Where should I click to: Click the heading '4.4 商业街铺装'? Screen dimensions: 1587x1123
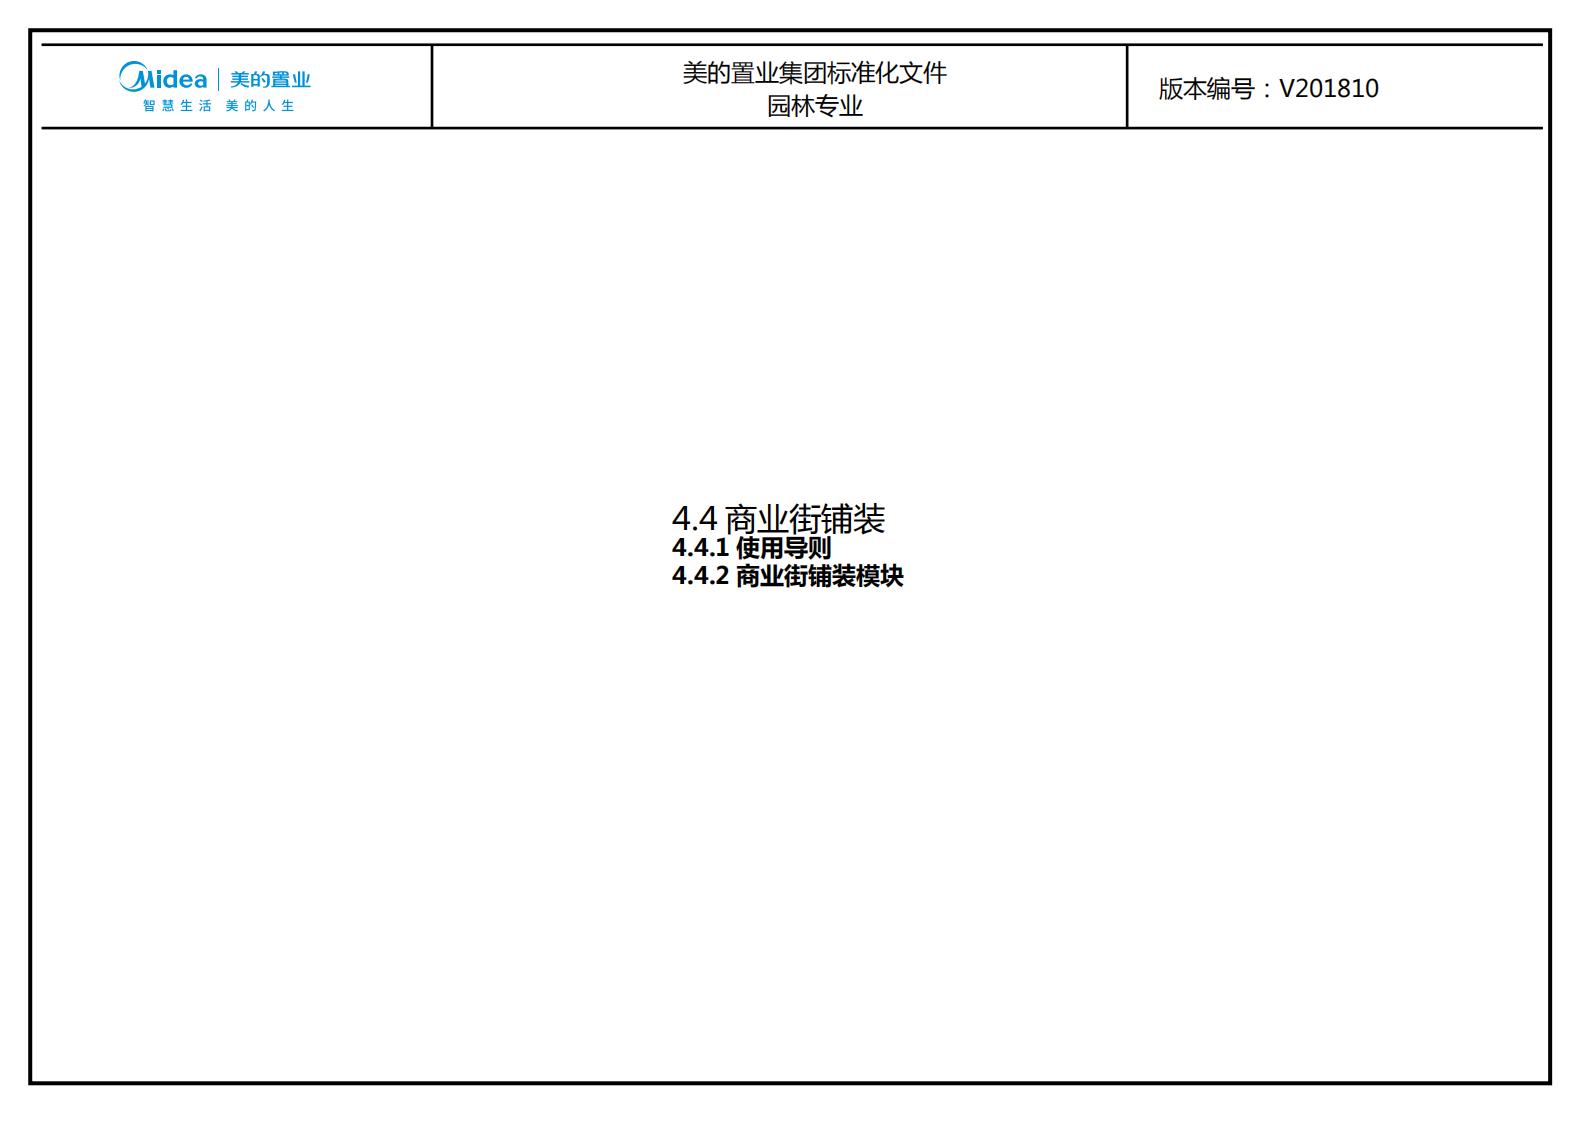(x=778, y=519)
